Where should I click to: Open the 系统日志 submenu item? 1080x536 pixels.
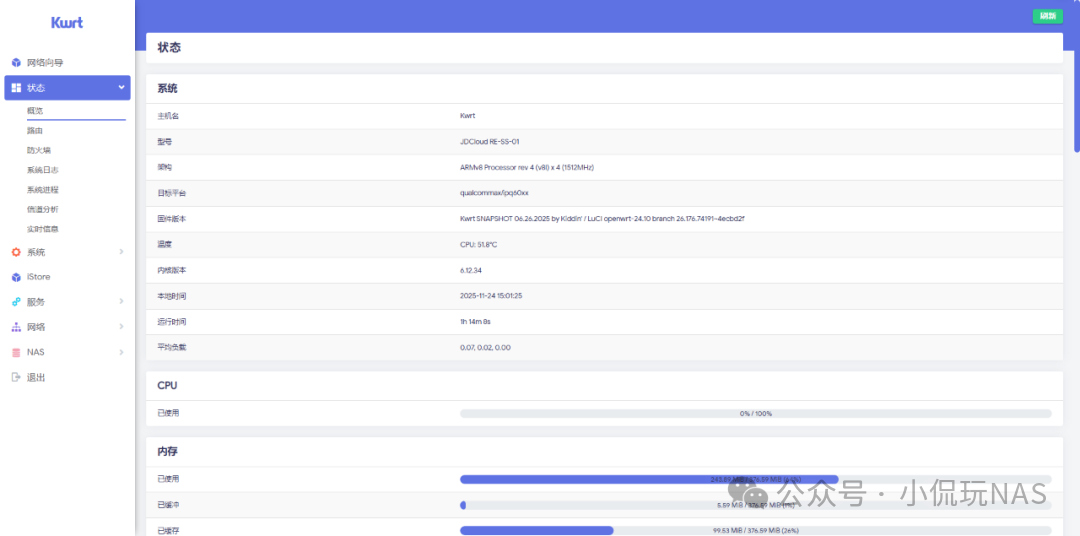(x=43, y=169)
